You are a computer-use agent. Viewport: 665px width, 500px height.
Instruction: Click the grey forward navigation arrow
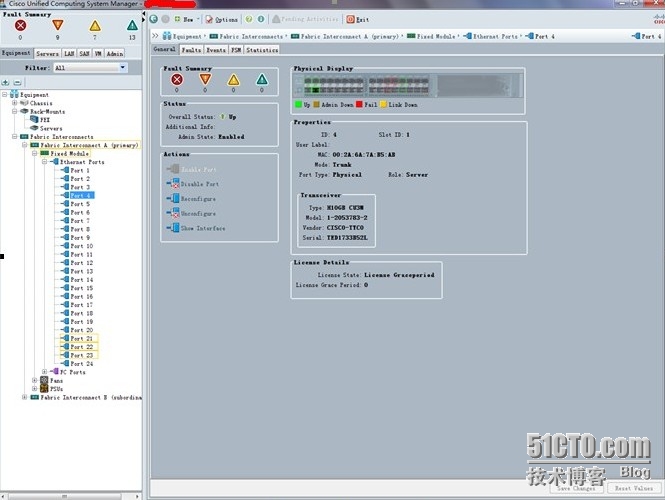[x=165, y=19]
